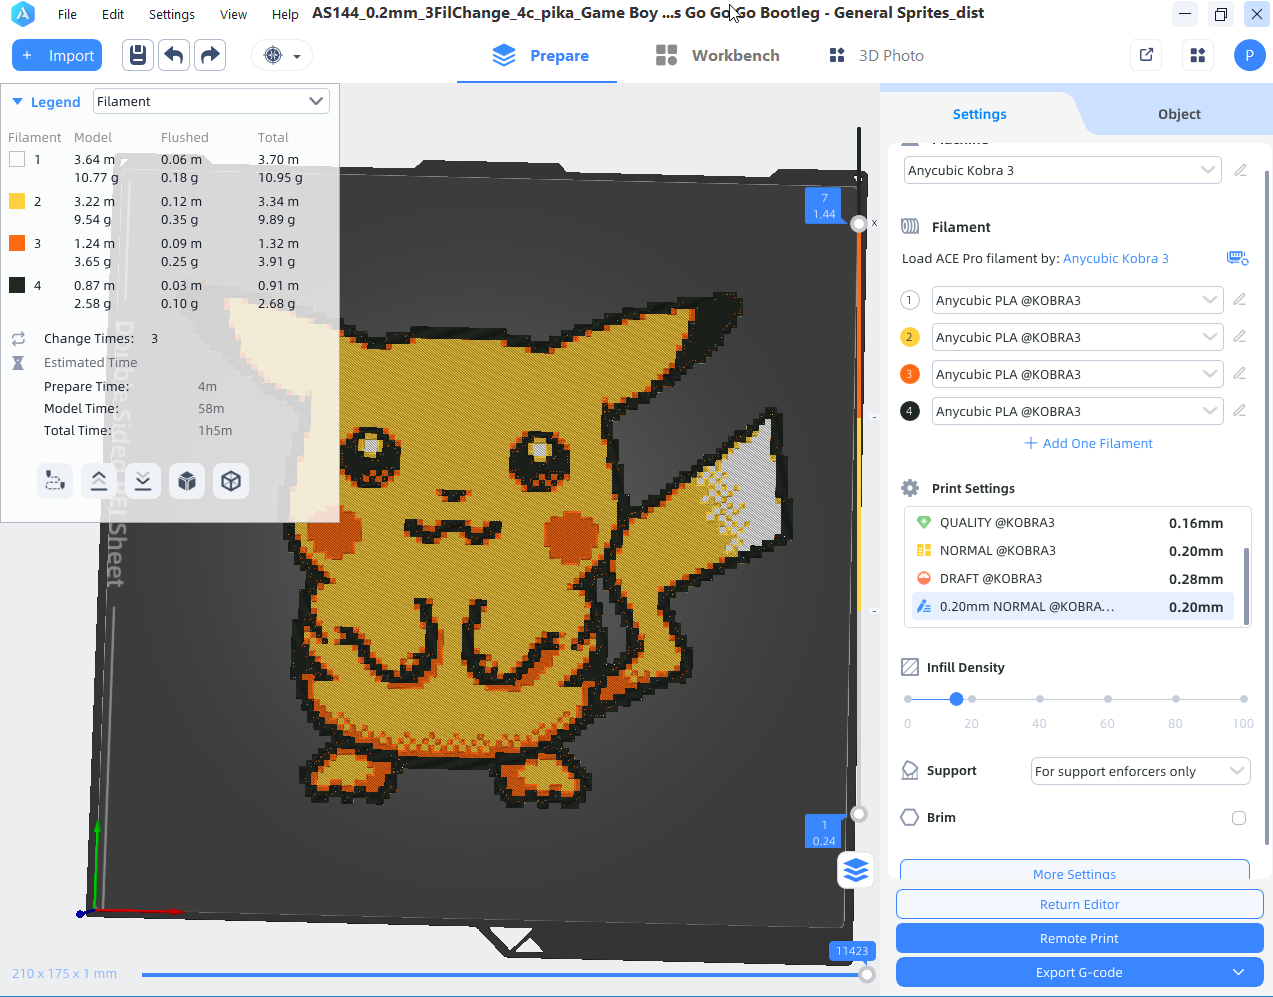Viewport: 1273px width, 997px height.
Task: Open the pop-out window icon
Action: click(x=1146, y=55)
